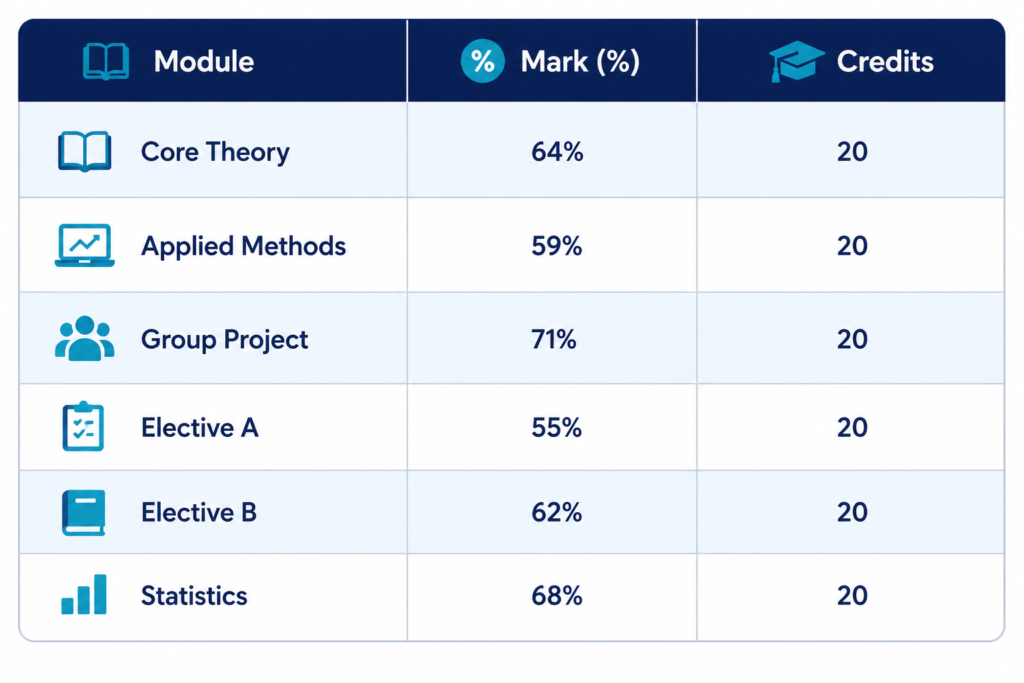1024x683 pixels.
Task: Click the Credits column header text
Action: pos(885,61)
